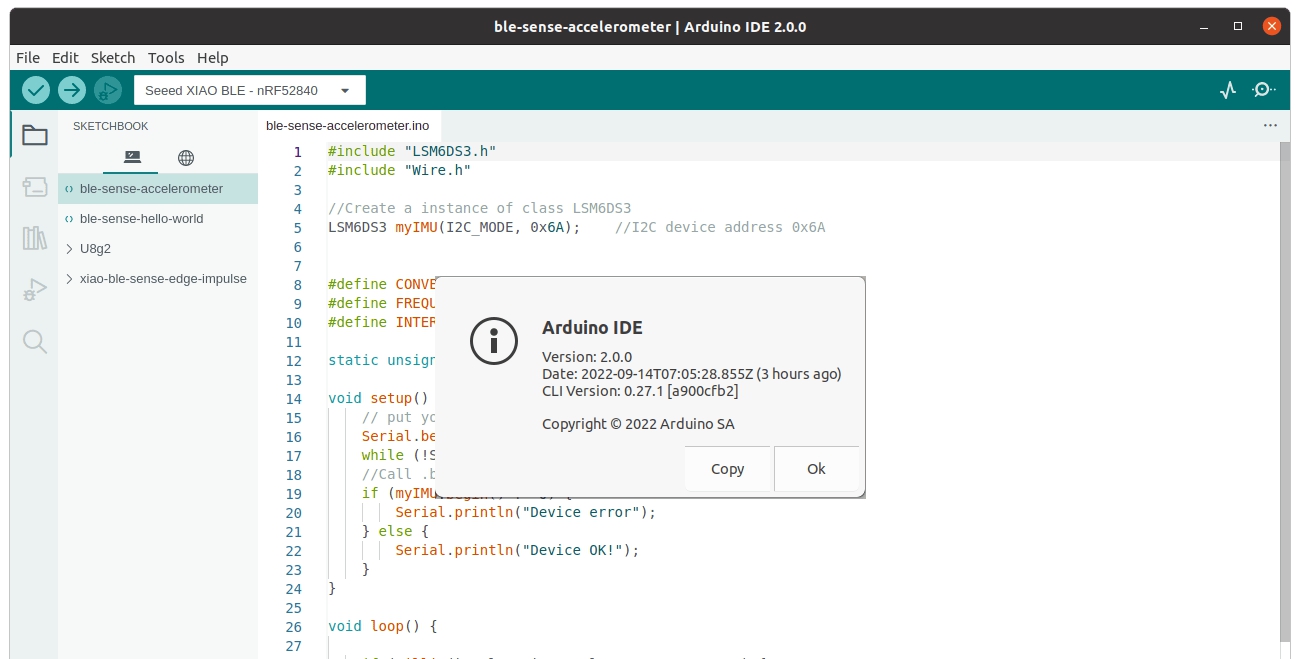Start debugging with the toolbar debug icon
The width and height of the screenshot is (1300, 659).
(x=107, y=90)
